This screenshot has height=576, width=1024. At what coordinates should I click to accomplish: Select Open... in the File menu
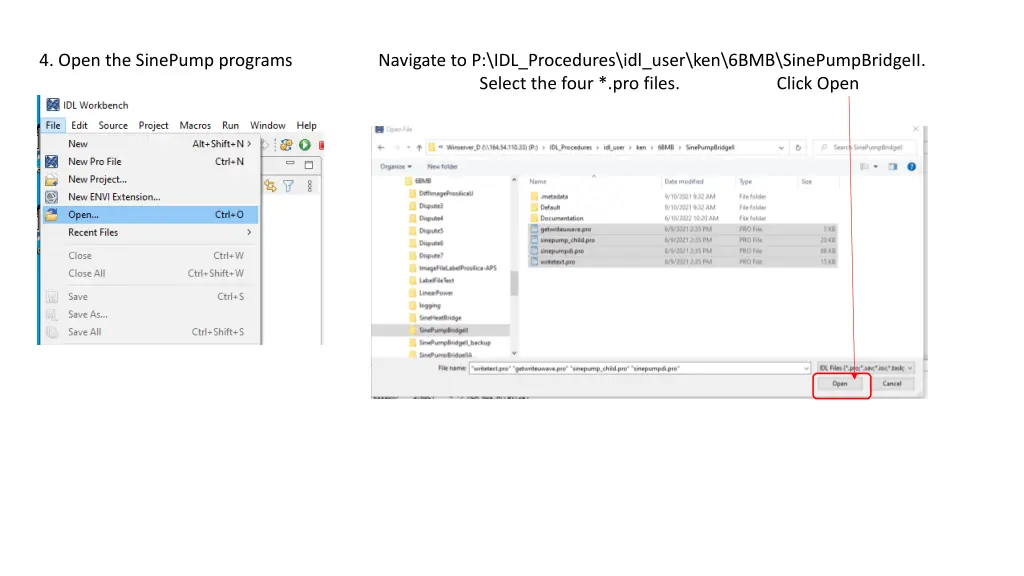pos(150,214)
